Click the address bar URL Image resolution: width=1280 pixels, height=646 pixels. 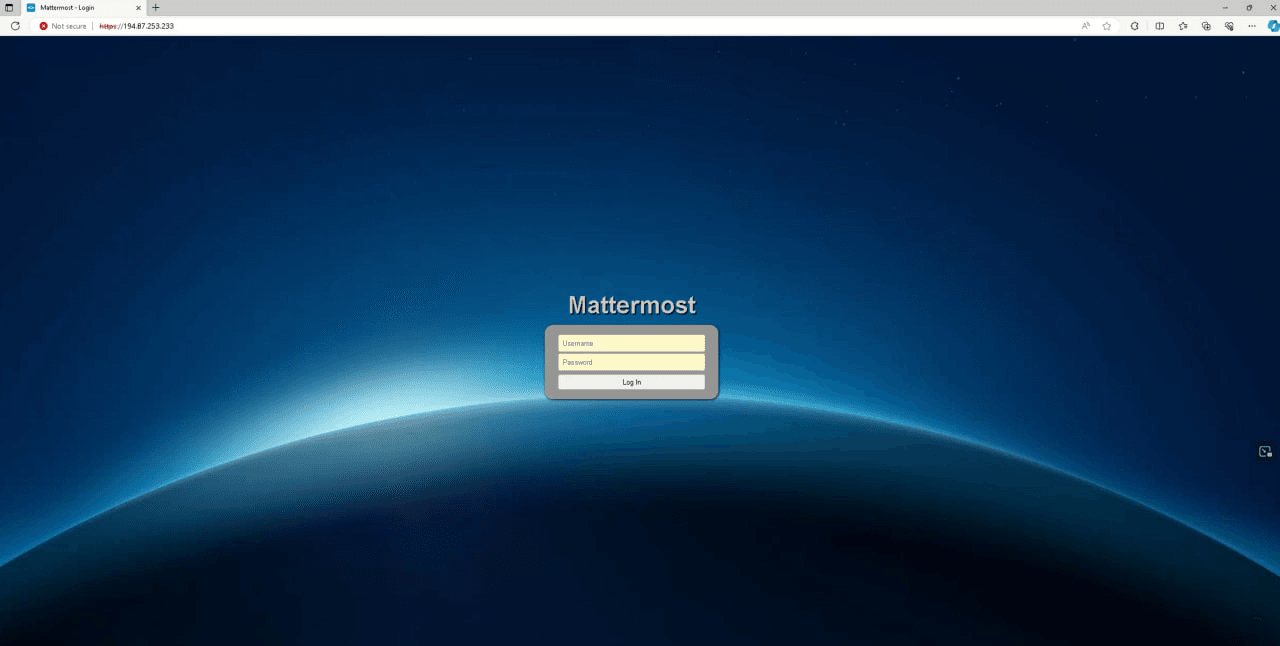[136, 26]
